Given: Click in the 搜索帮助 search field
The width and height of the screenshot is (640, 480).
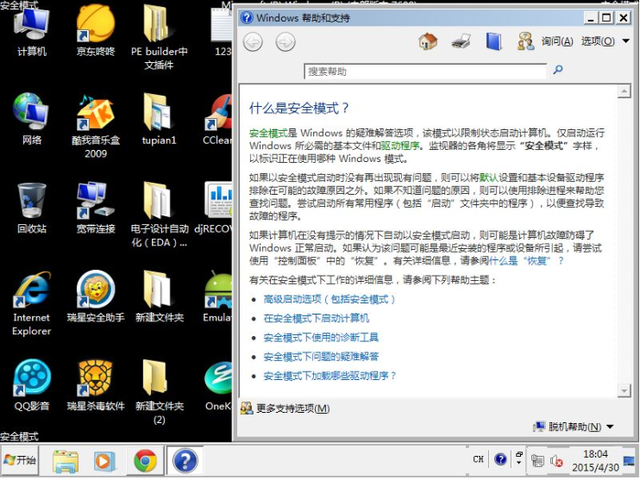Looking at the screenshot, I should tap(425, 71).
